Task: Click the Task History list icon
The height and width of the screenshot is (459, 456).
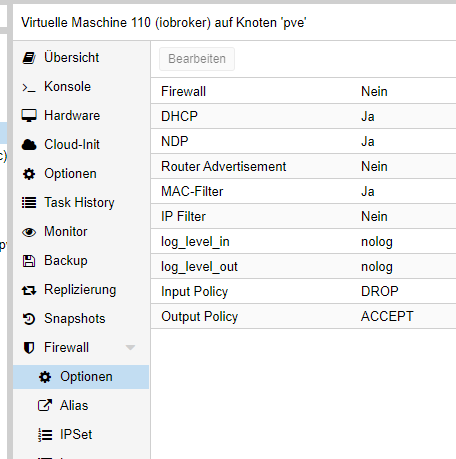Action: [29, 203]
